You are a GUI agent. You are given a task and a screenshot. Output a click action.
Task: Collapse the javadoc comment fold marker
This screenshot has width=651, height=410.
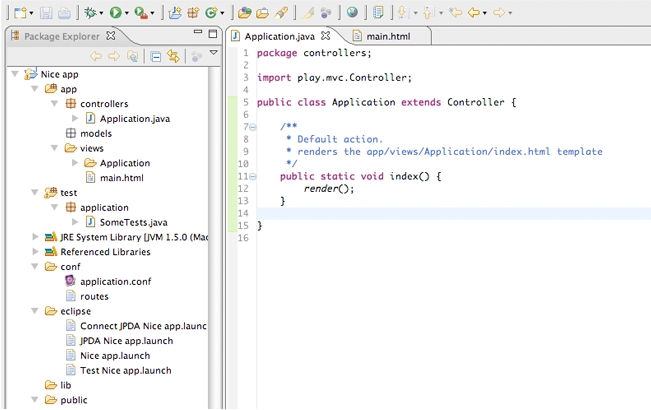pos(252,127)
